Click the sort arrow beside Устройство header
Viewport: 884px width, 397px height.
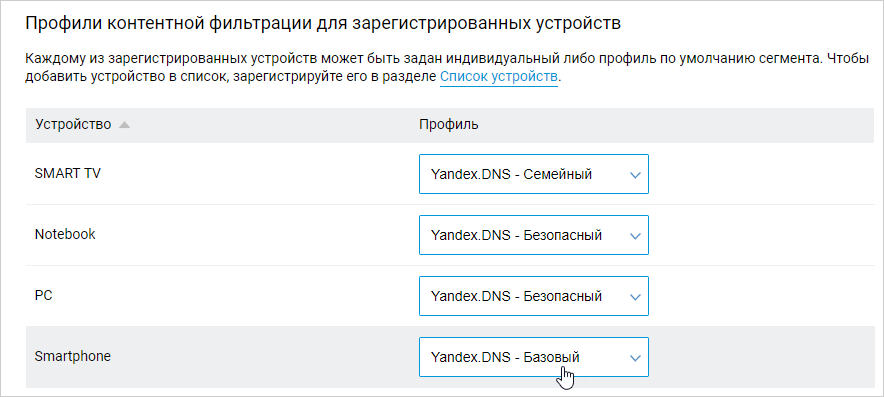tap(125, 125)
